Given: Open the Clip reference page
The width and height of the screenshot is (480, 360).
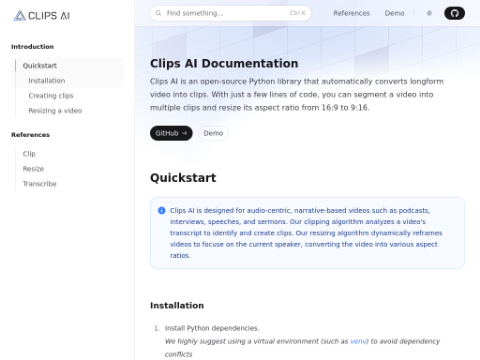Looking at the screenshot, I should coord(29,154).
